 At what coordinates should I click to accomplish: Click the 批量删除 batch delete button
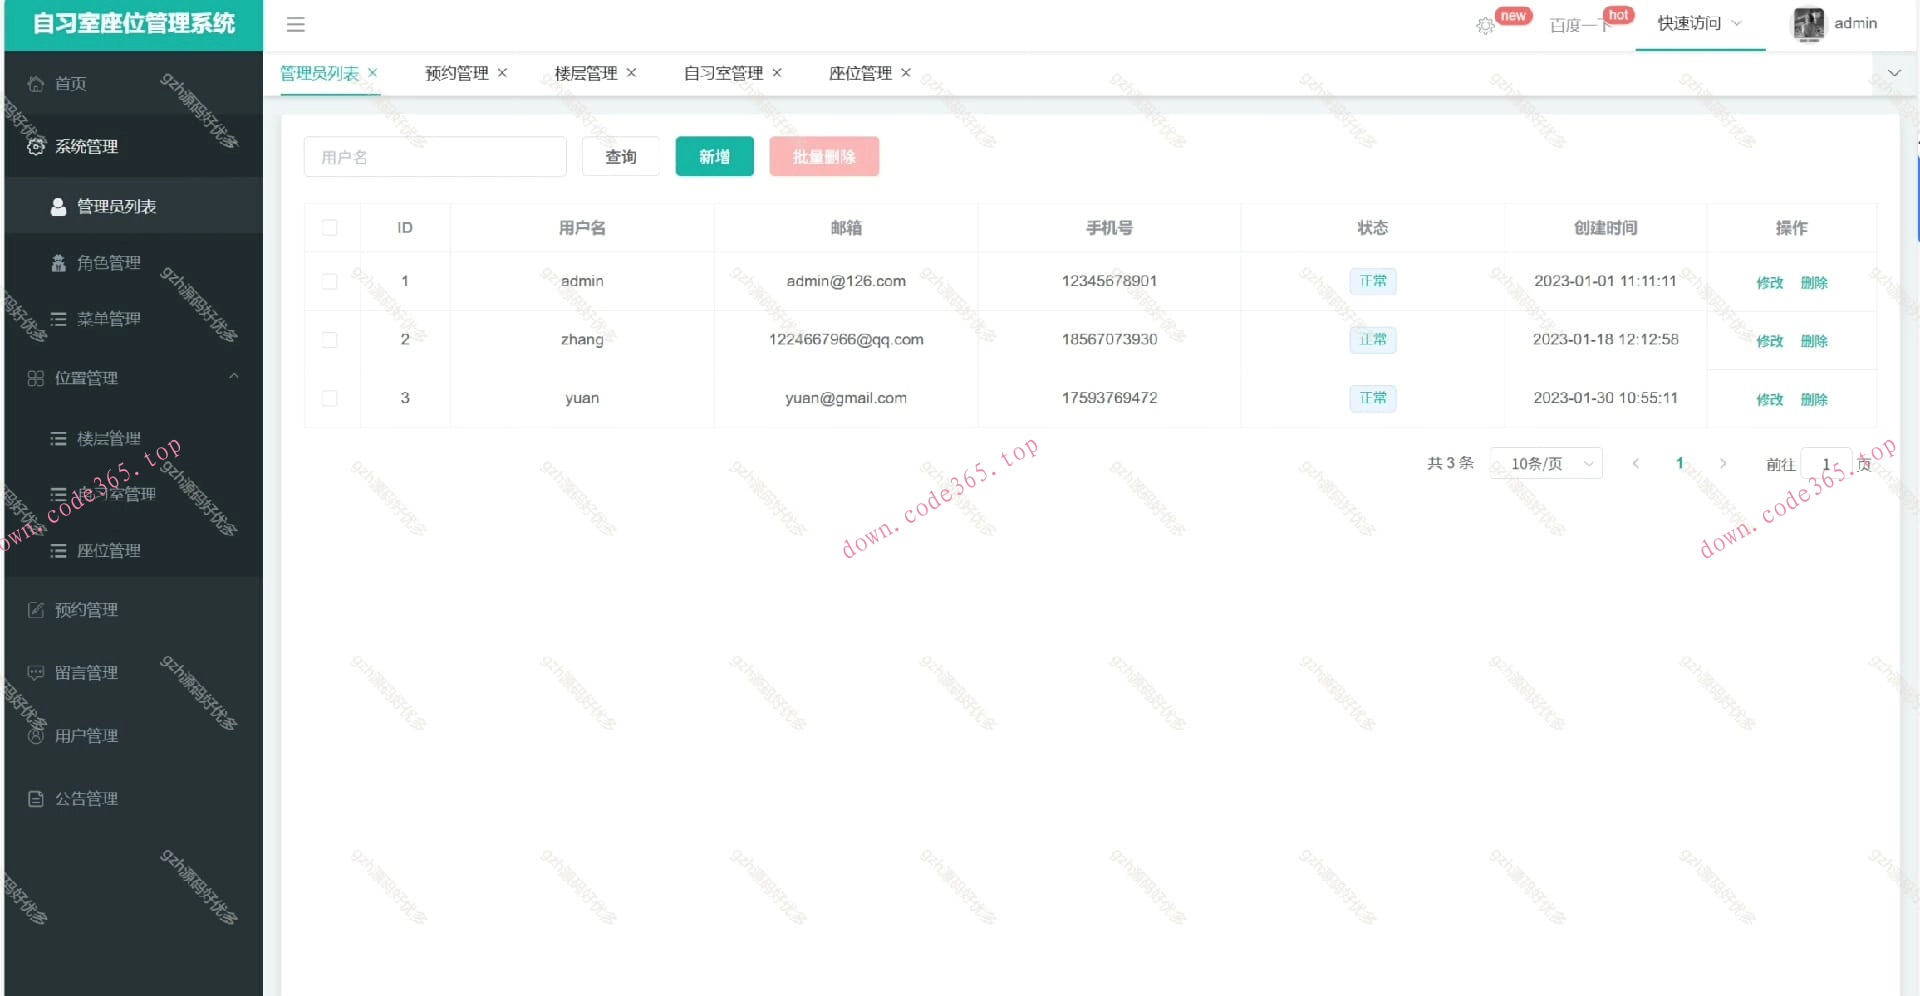point(824,157)
